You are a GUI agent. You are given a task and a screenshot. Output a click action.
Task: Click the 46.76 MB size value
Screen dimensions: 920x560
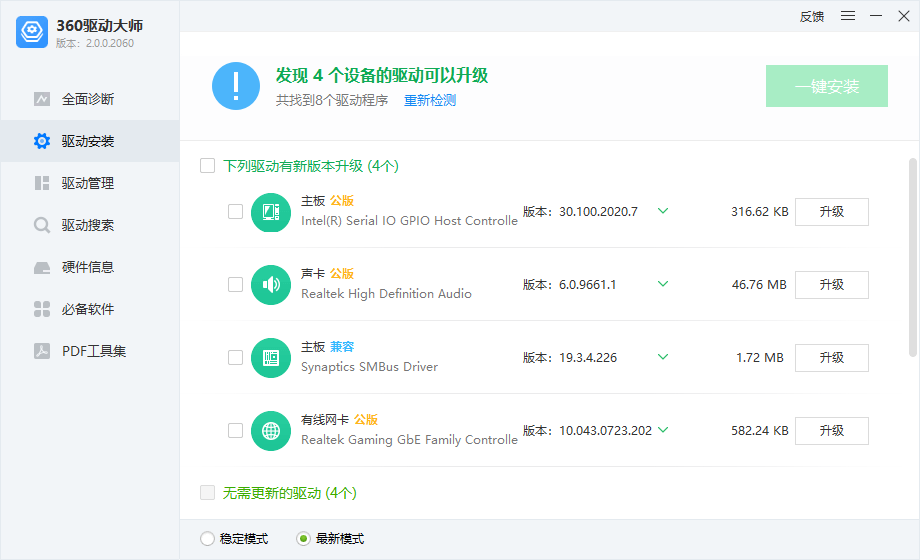tap(759, 285)
